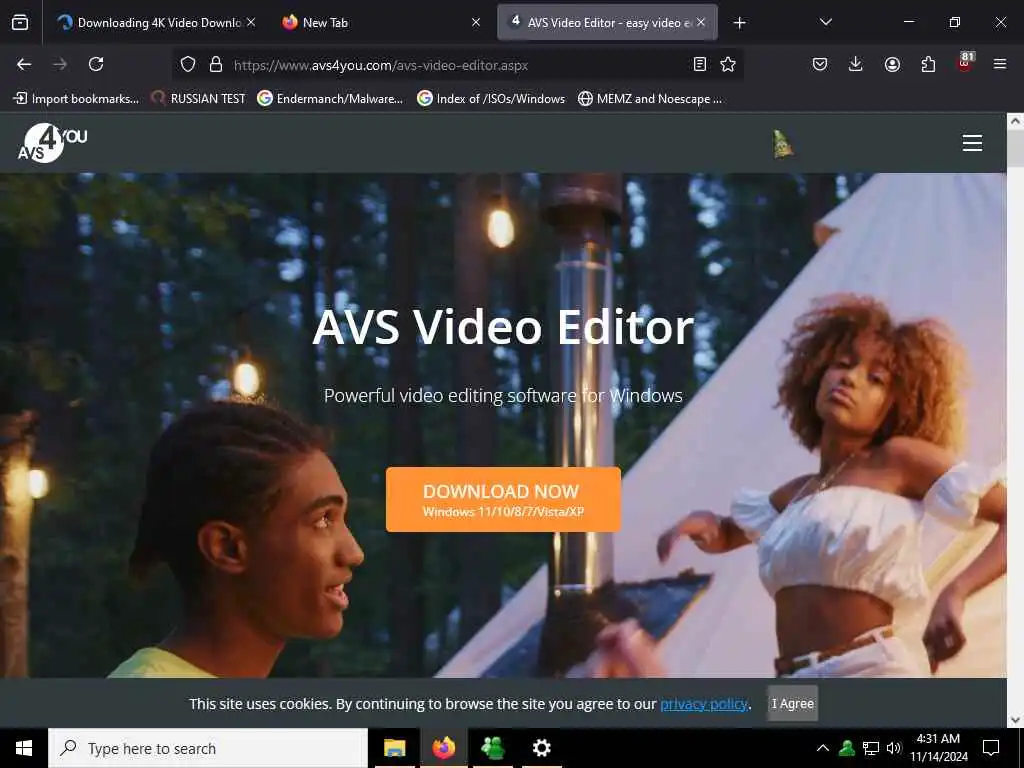
Task: Close the New Tab tab
Action: (x=476, y=22)
